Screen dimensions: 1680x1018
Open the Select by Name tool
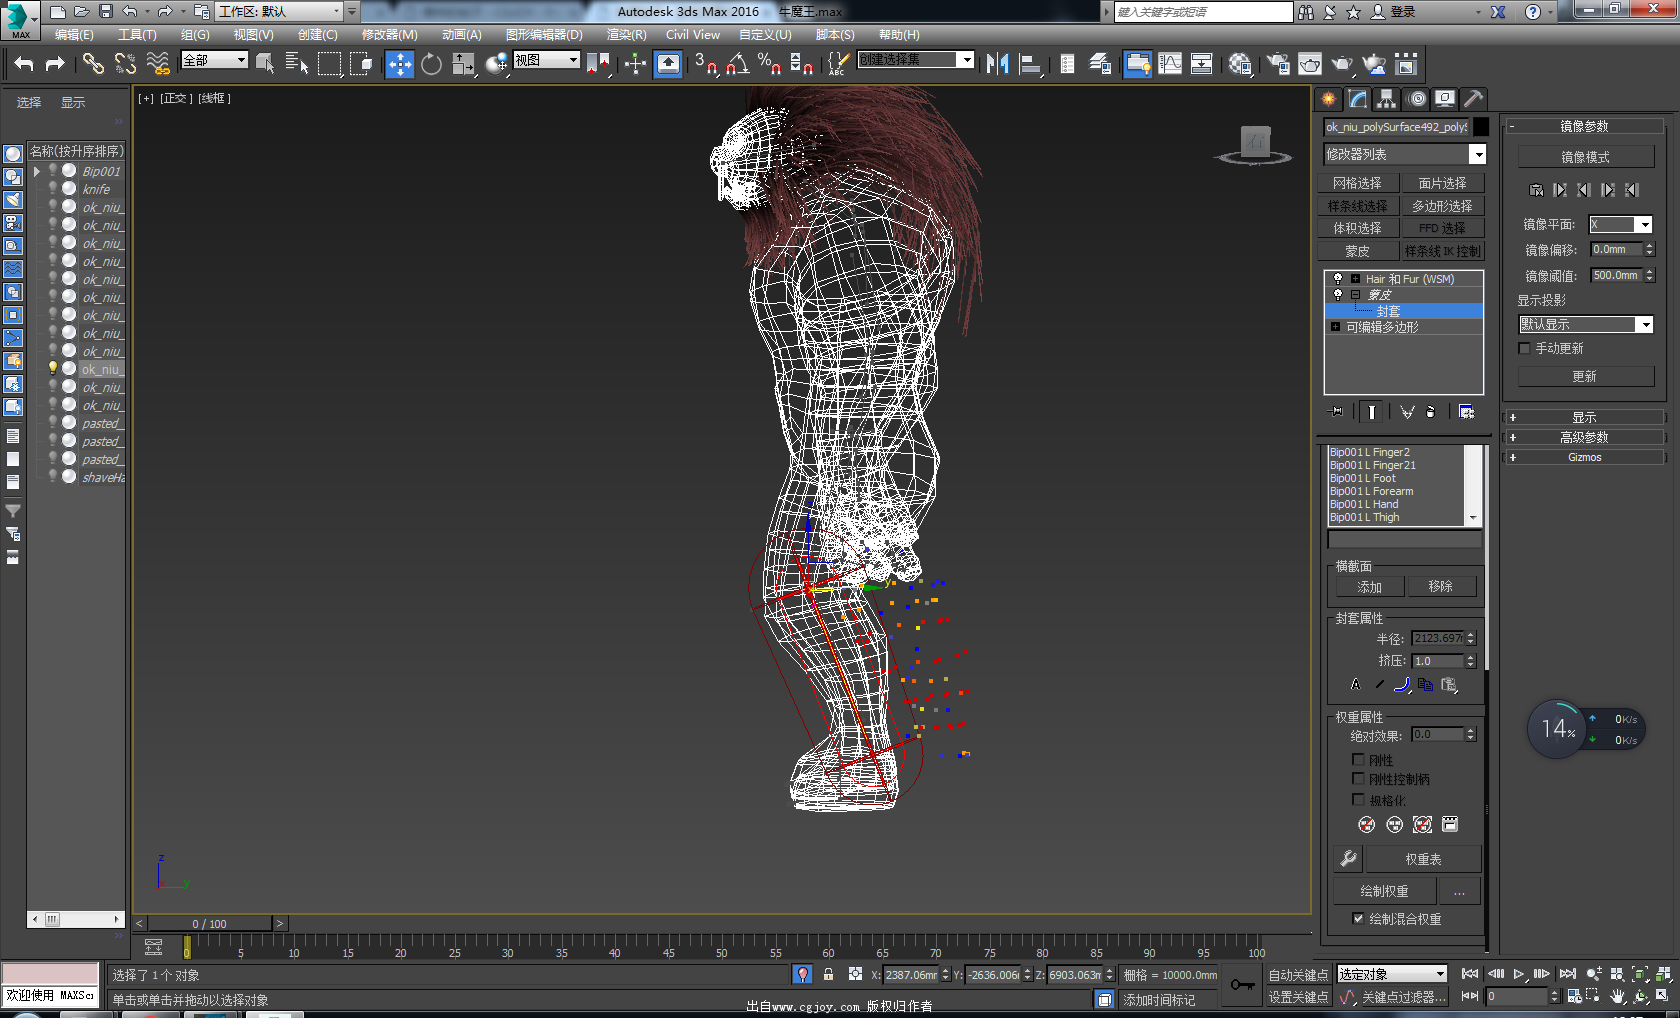[x=297, y=64]
